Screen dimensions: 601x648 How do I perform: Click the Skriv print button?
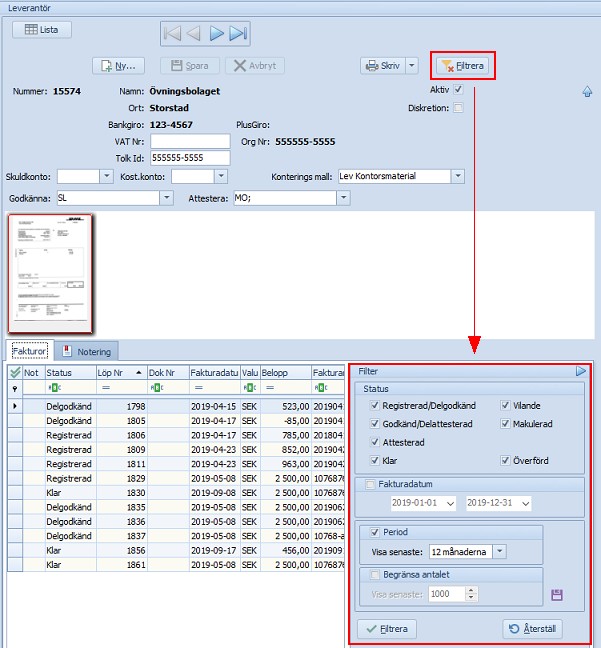pos(383,66)
